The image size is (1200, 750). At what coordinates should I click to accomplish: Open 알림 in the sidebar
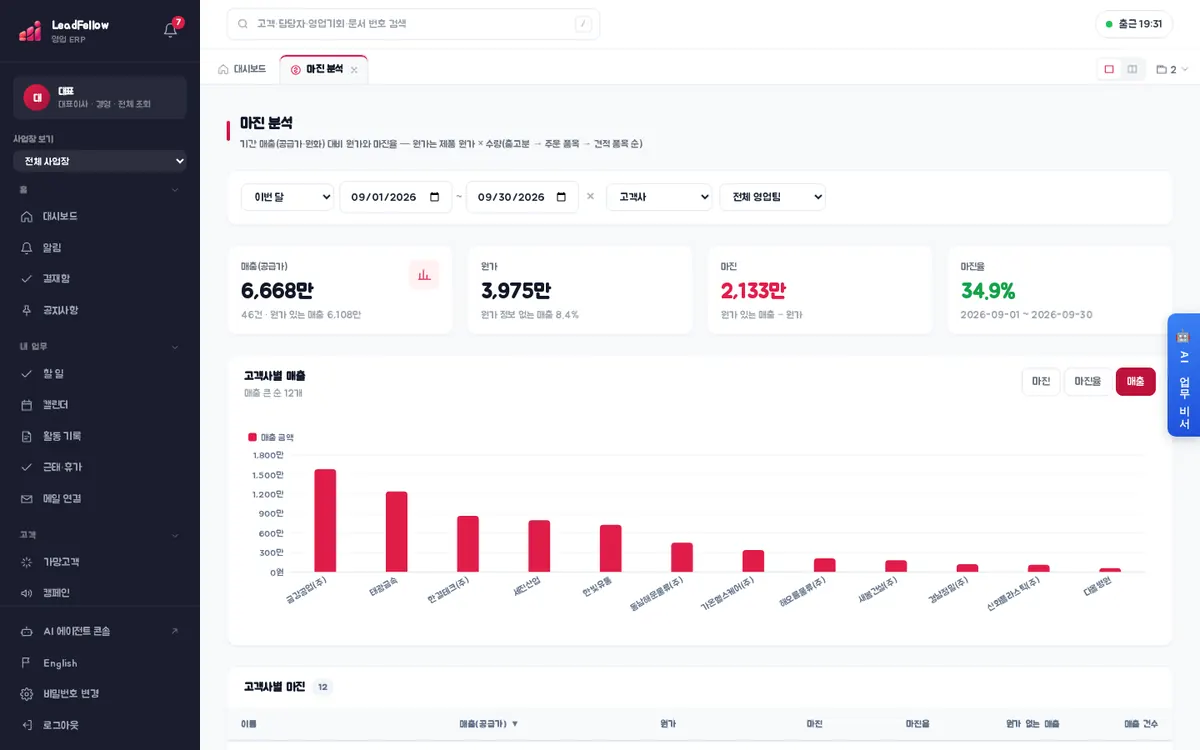point(100,248)
